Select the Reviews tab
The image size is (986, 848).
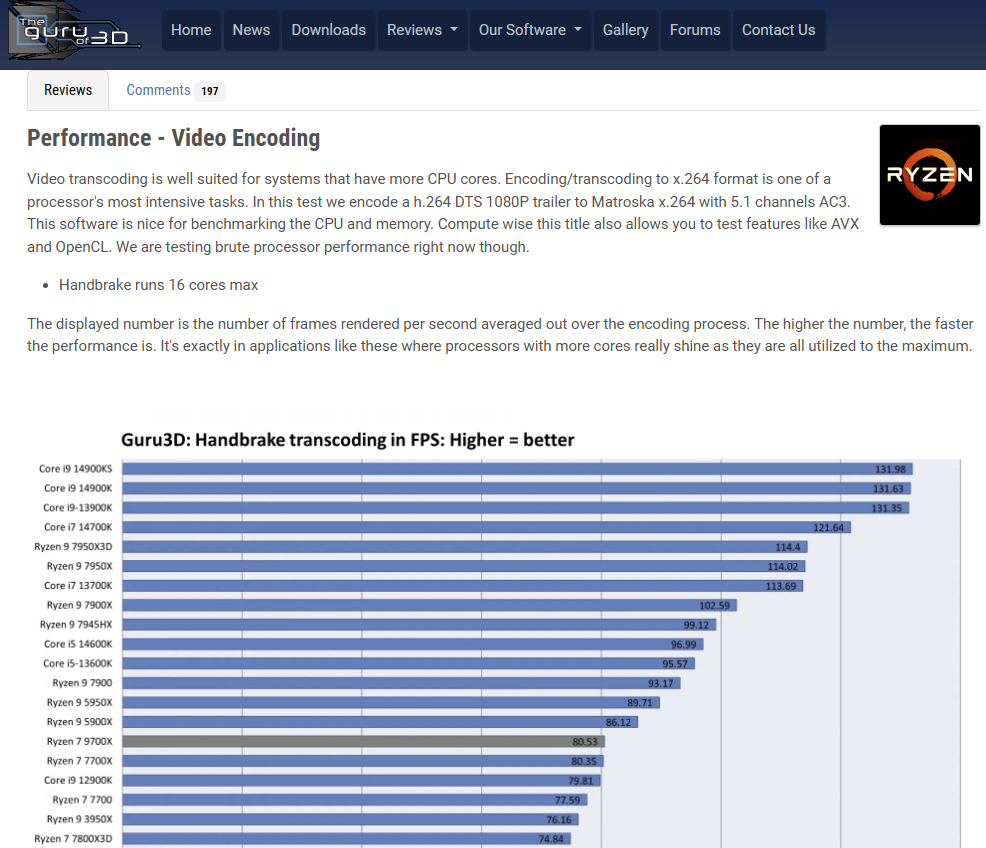68,91
